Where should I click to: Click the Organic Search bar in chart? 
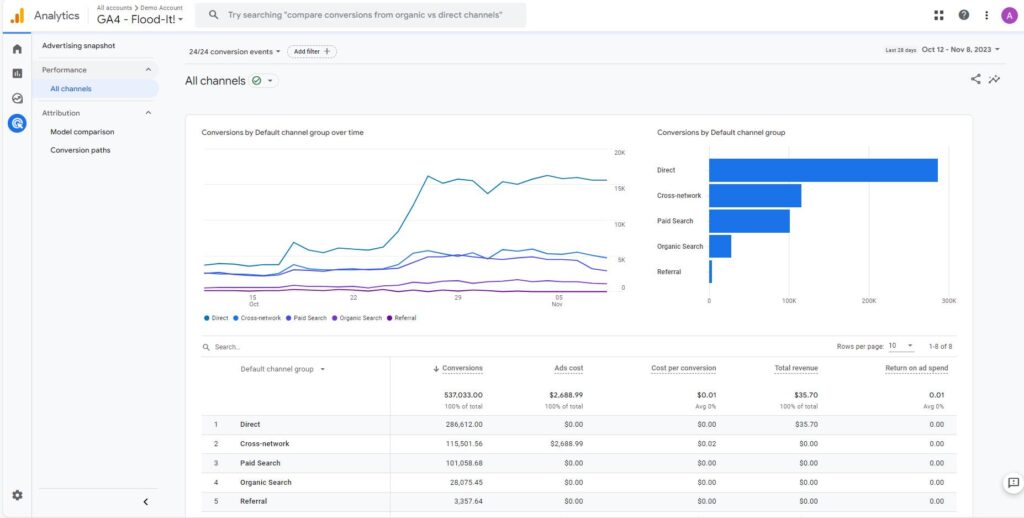(720, 246)
